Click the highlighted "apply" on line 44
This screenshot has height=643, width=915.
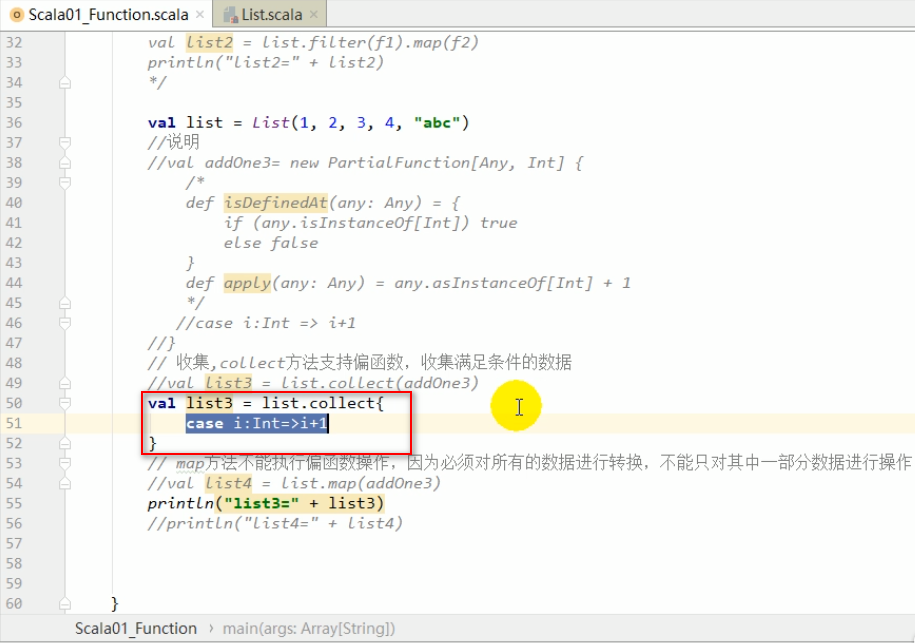click(x=247, y=283)
